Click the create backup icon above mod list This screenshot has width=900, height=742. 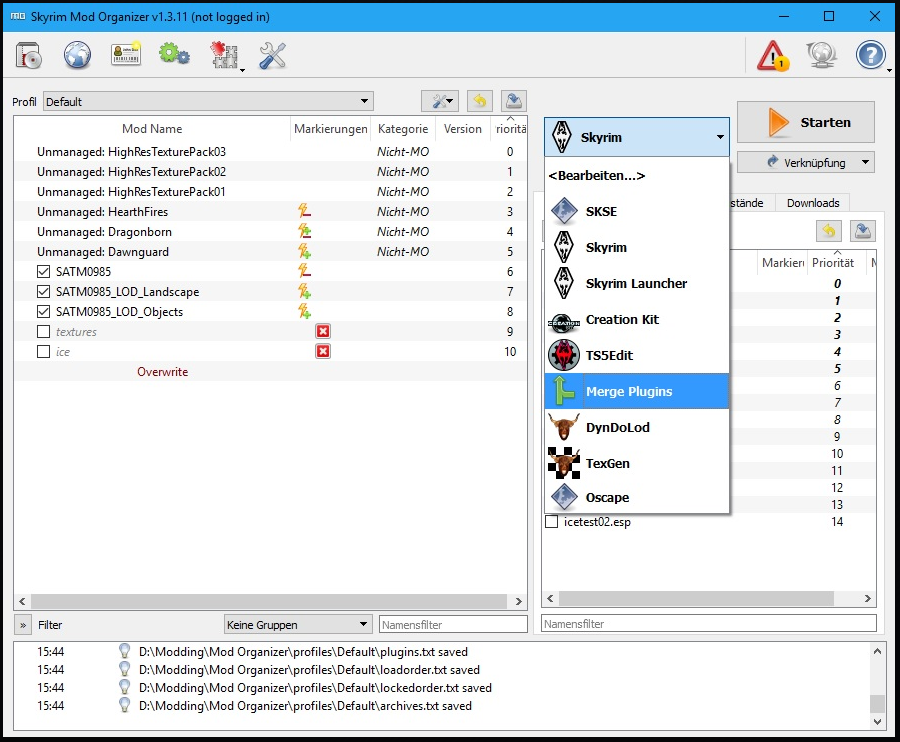(x=514, y=102)
